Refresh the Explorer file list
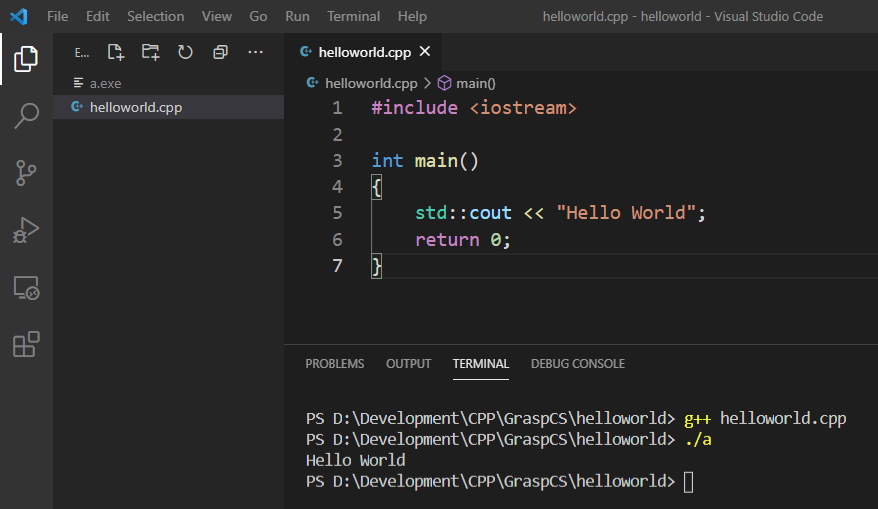The width and height of the screenshot is (878, 509). (185, 52)
